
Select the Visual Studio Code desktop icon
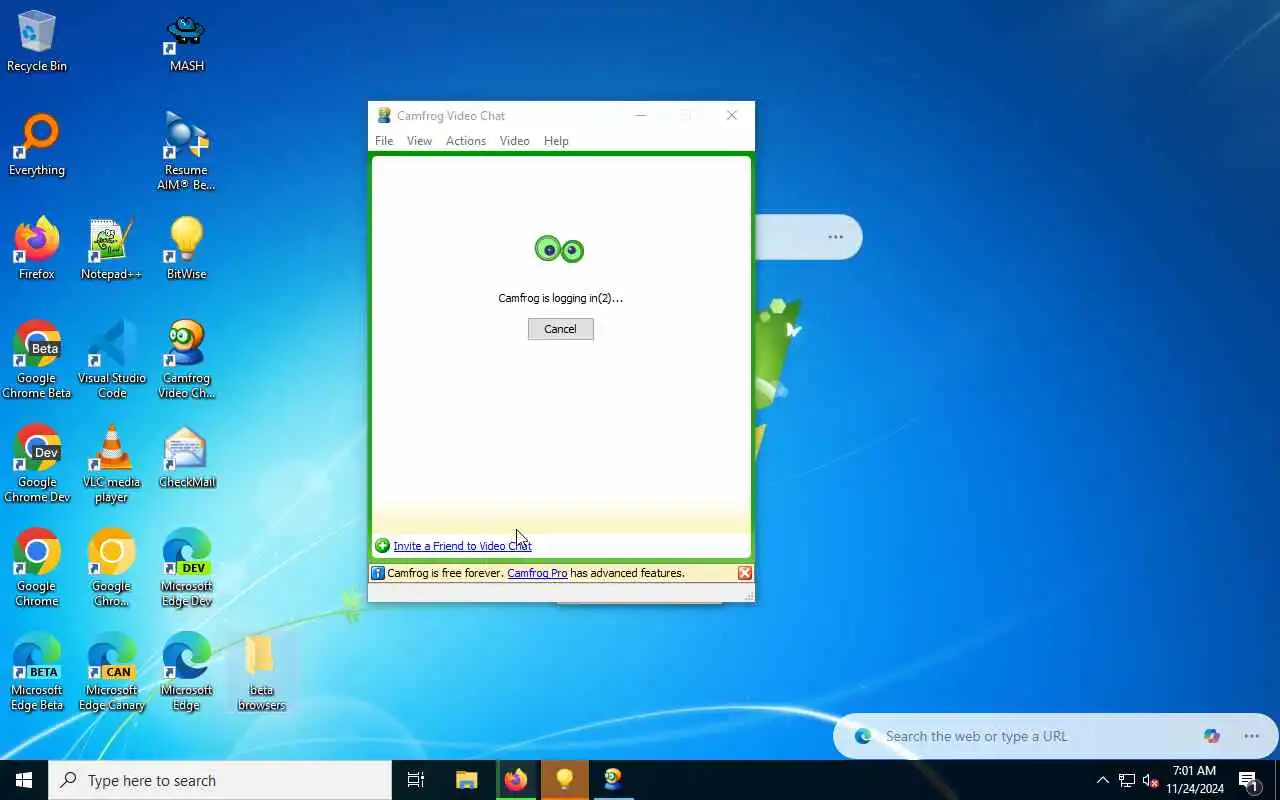click(x=112, y=360)
